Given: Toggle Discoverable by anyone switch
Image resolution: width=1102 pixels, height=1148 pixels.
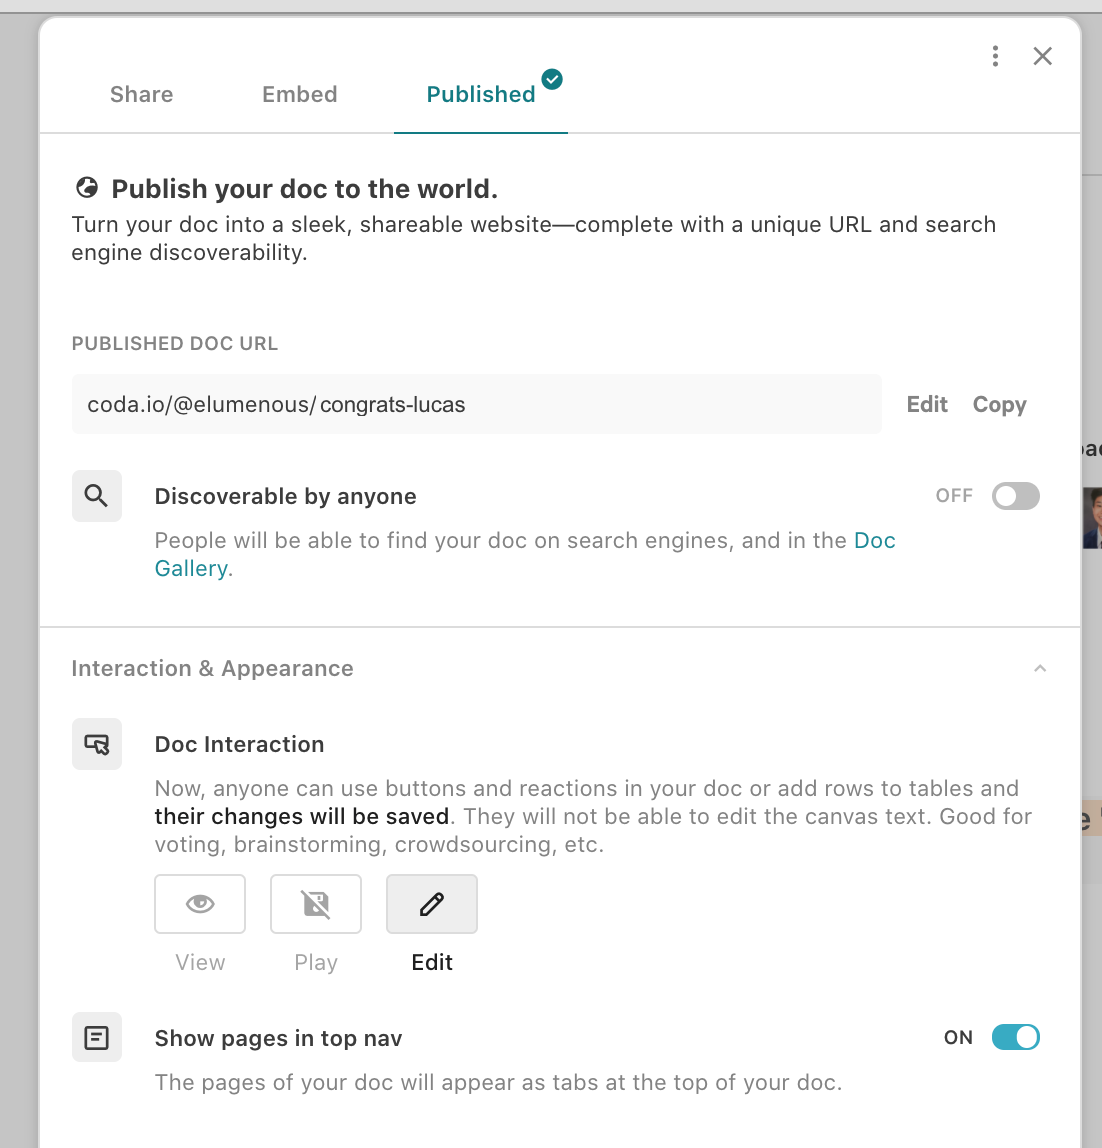Looking at the screenshot, I should (x=1016, y=496).
